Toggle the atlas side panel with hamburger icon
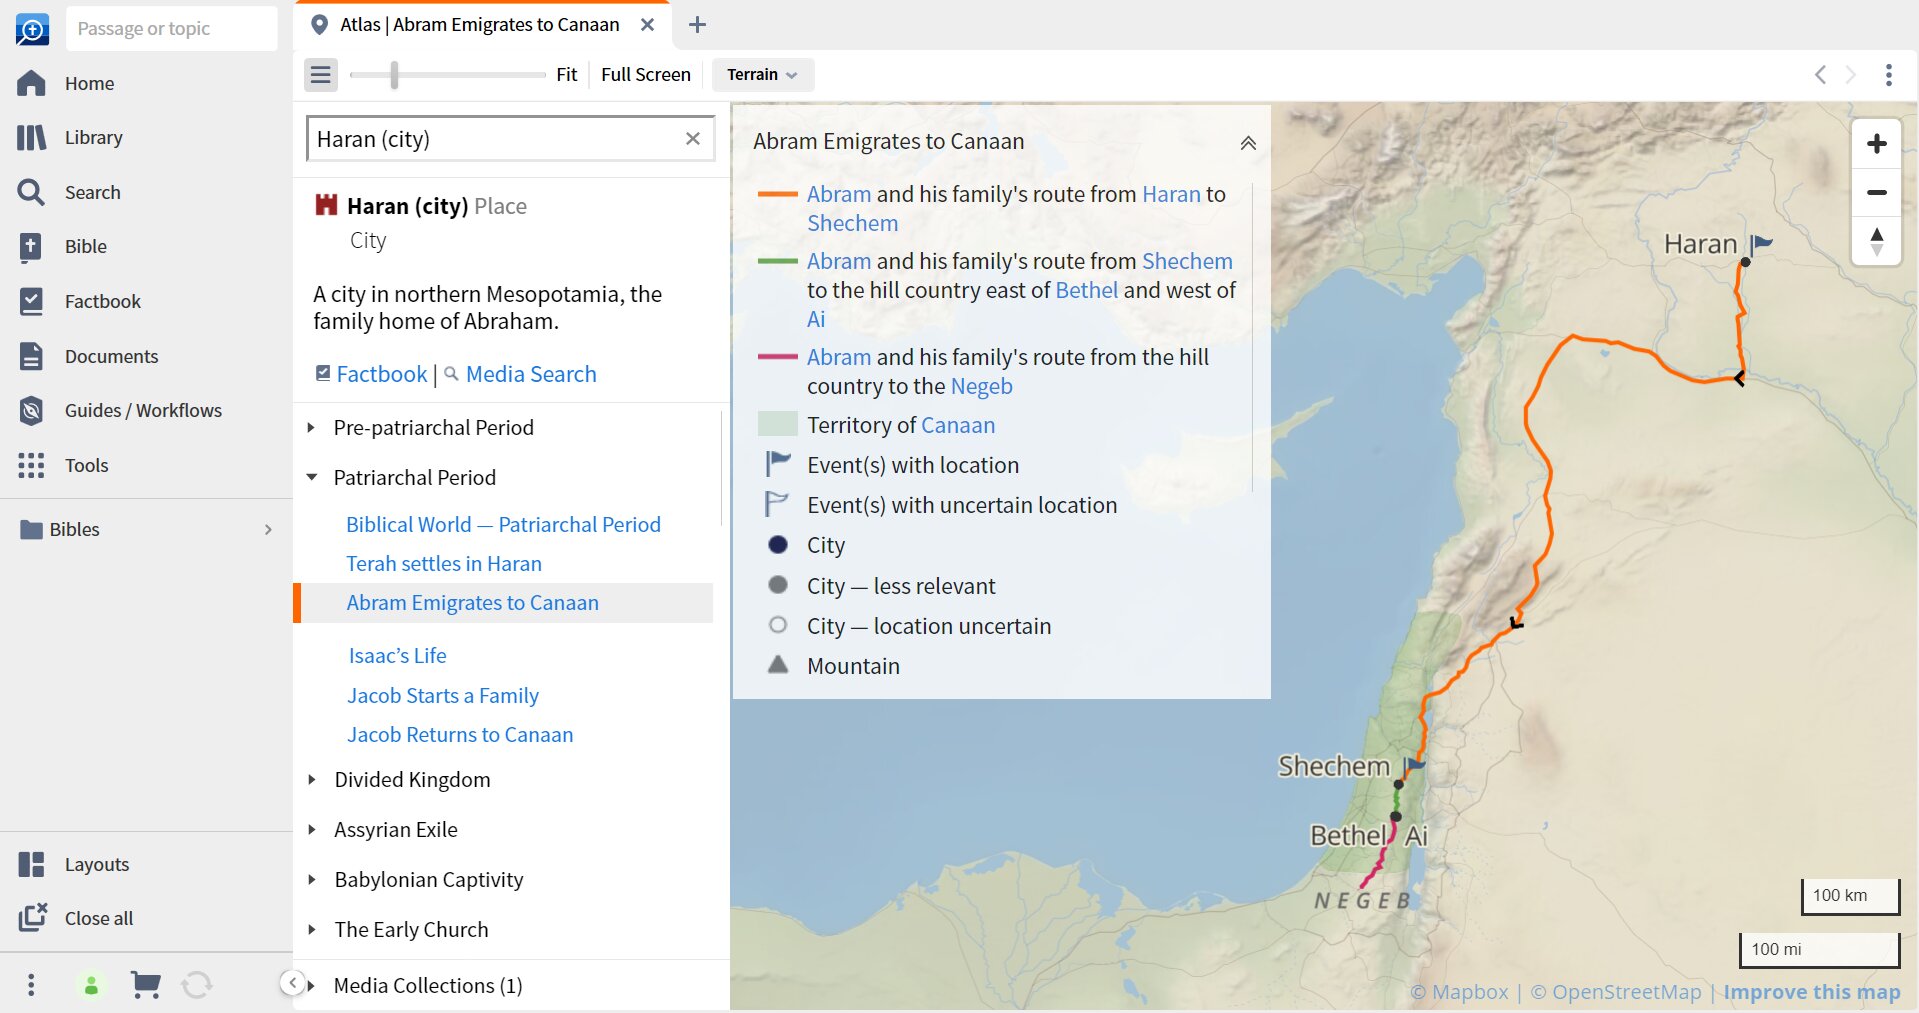 (x=320, y=74)
